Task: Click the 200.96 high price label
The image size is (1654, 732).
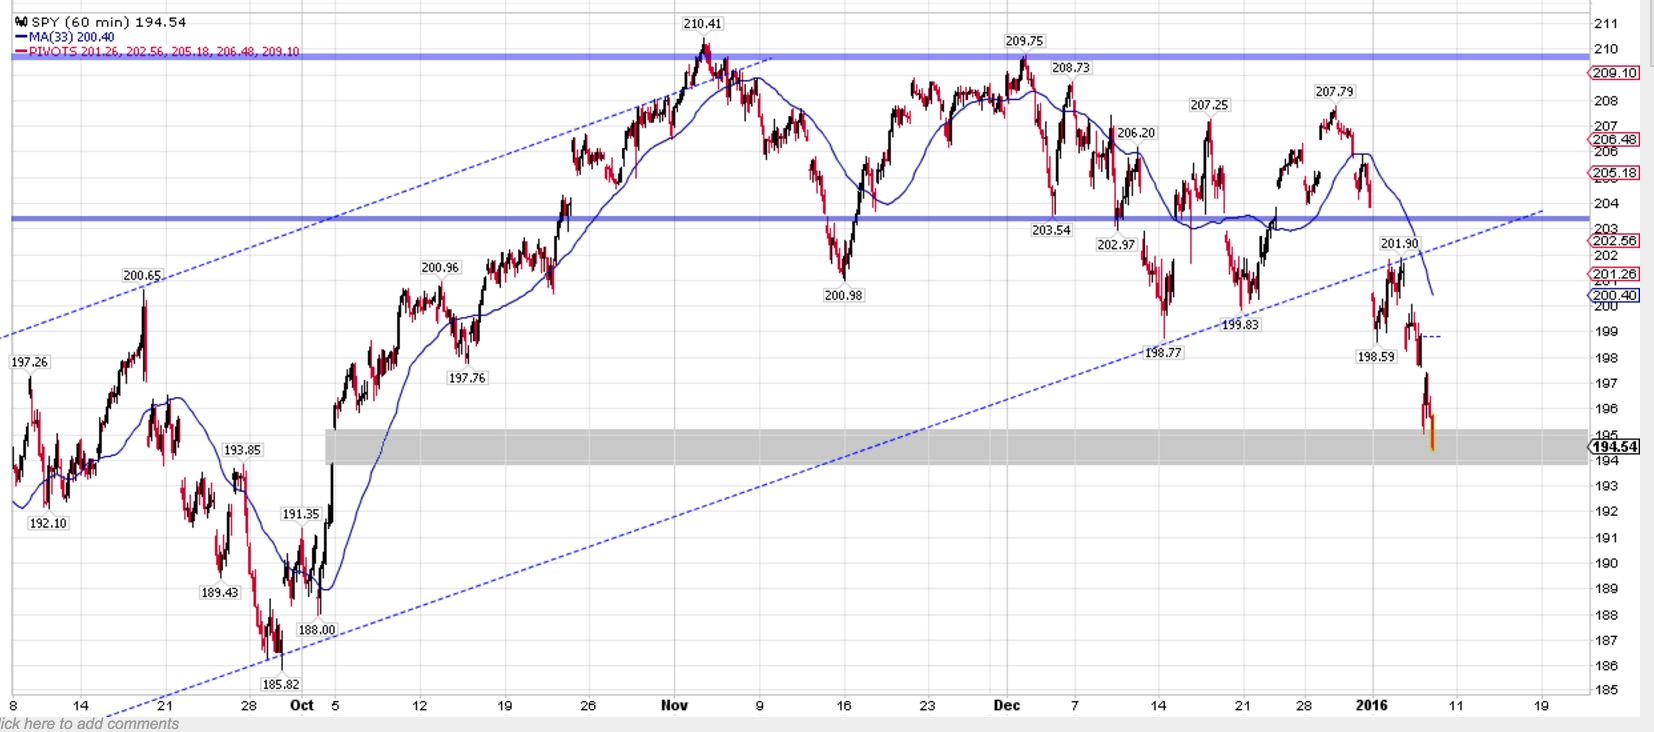Action: [x=440, y=267]
